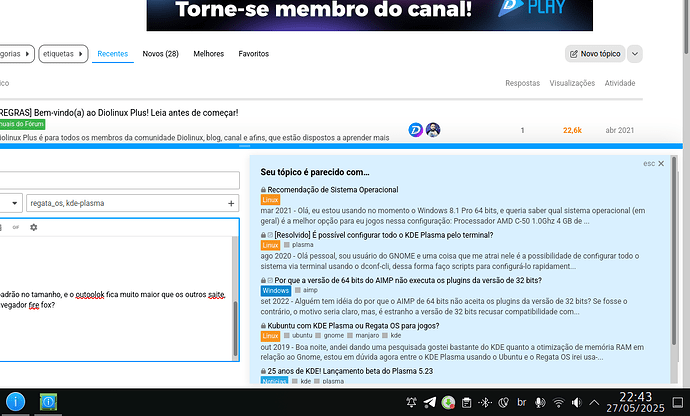Click the Torne-se membro do canal banner
690x416 pixels.
(x=370, y=15)
